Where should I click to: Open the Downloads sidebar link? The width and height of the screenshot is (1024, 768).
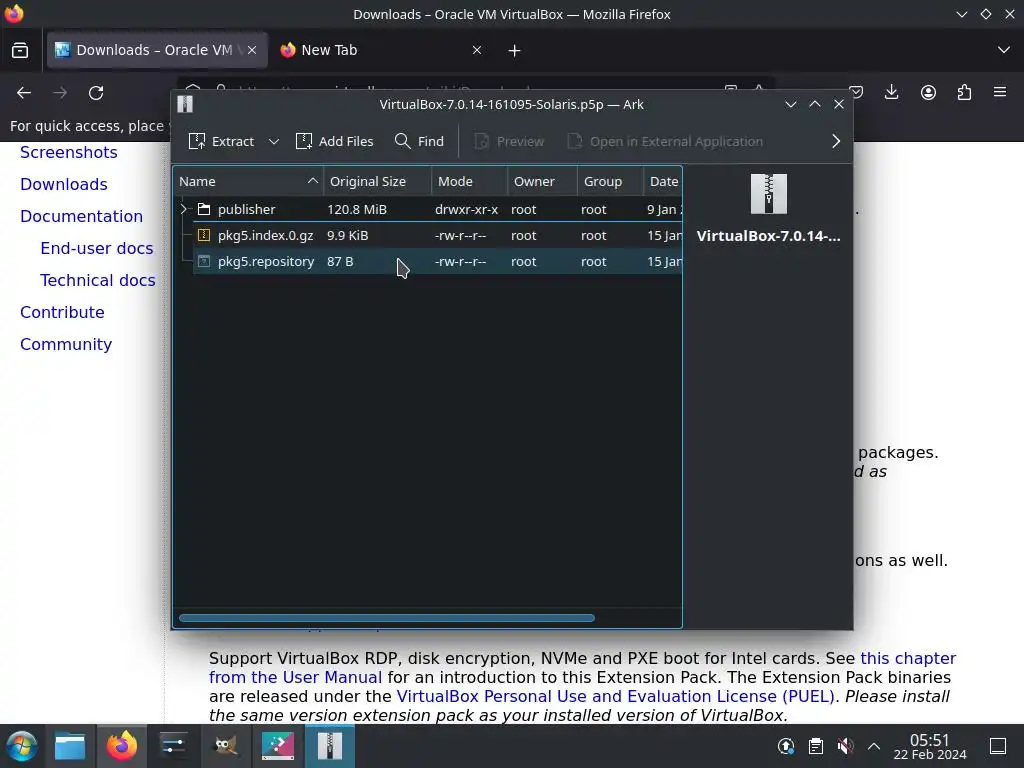pyautogui.click(x=63, y=184)
